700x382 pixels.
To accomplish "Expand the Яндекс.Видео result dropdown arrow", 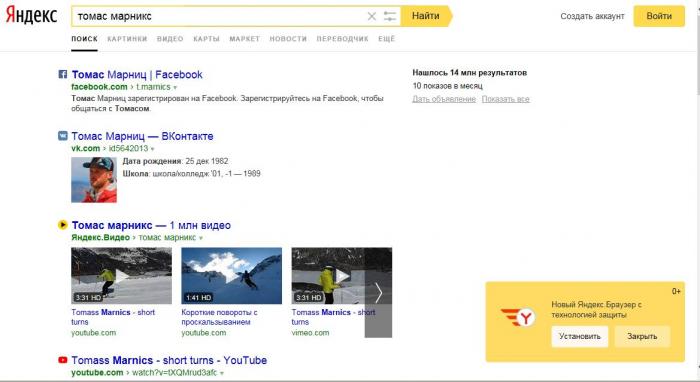I will 200,238.
